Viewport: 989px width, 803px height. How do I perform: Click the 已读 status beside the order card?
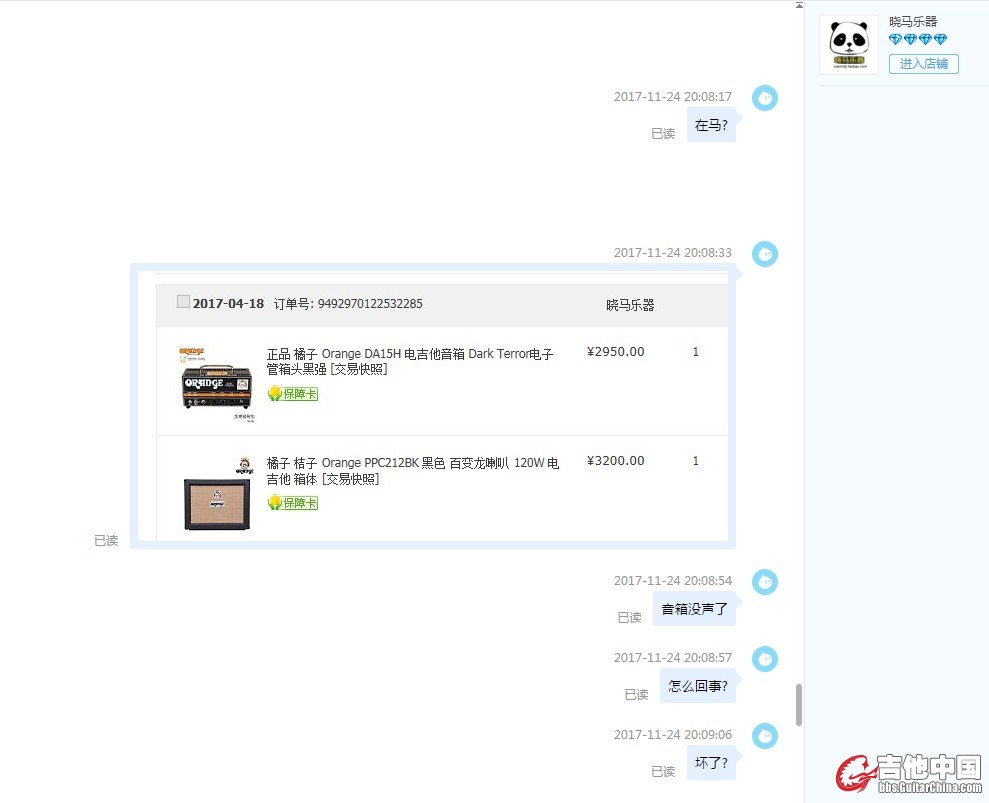click(106, 541)
